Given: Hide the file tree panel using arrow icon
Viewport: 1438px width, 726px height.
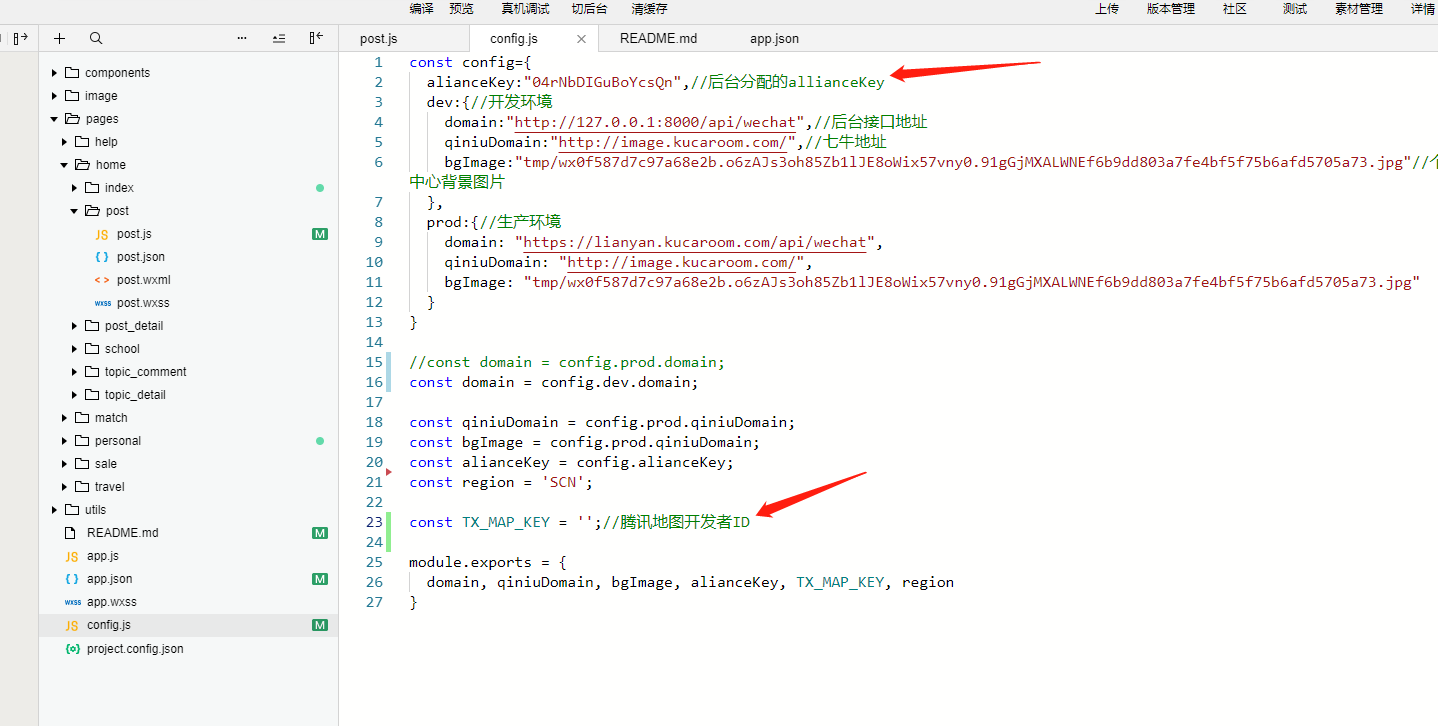Looking at the screenshot, I should (x=316, y=38).
